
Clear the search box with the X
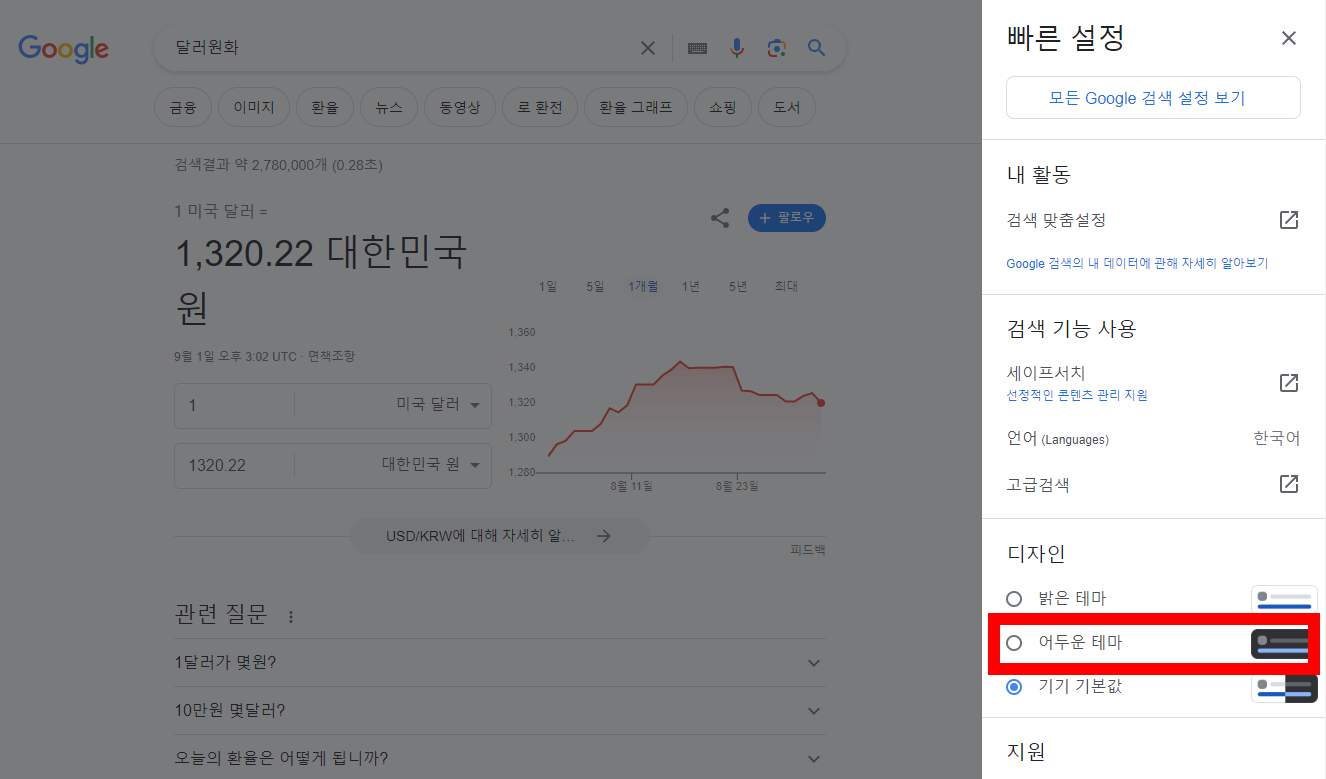pyautogui.click(x=647, y=48)
